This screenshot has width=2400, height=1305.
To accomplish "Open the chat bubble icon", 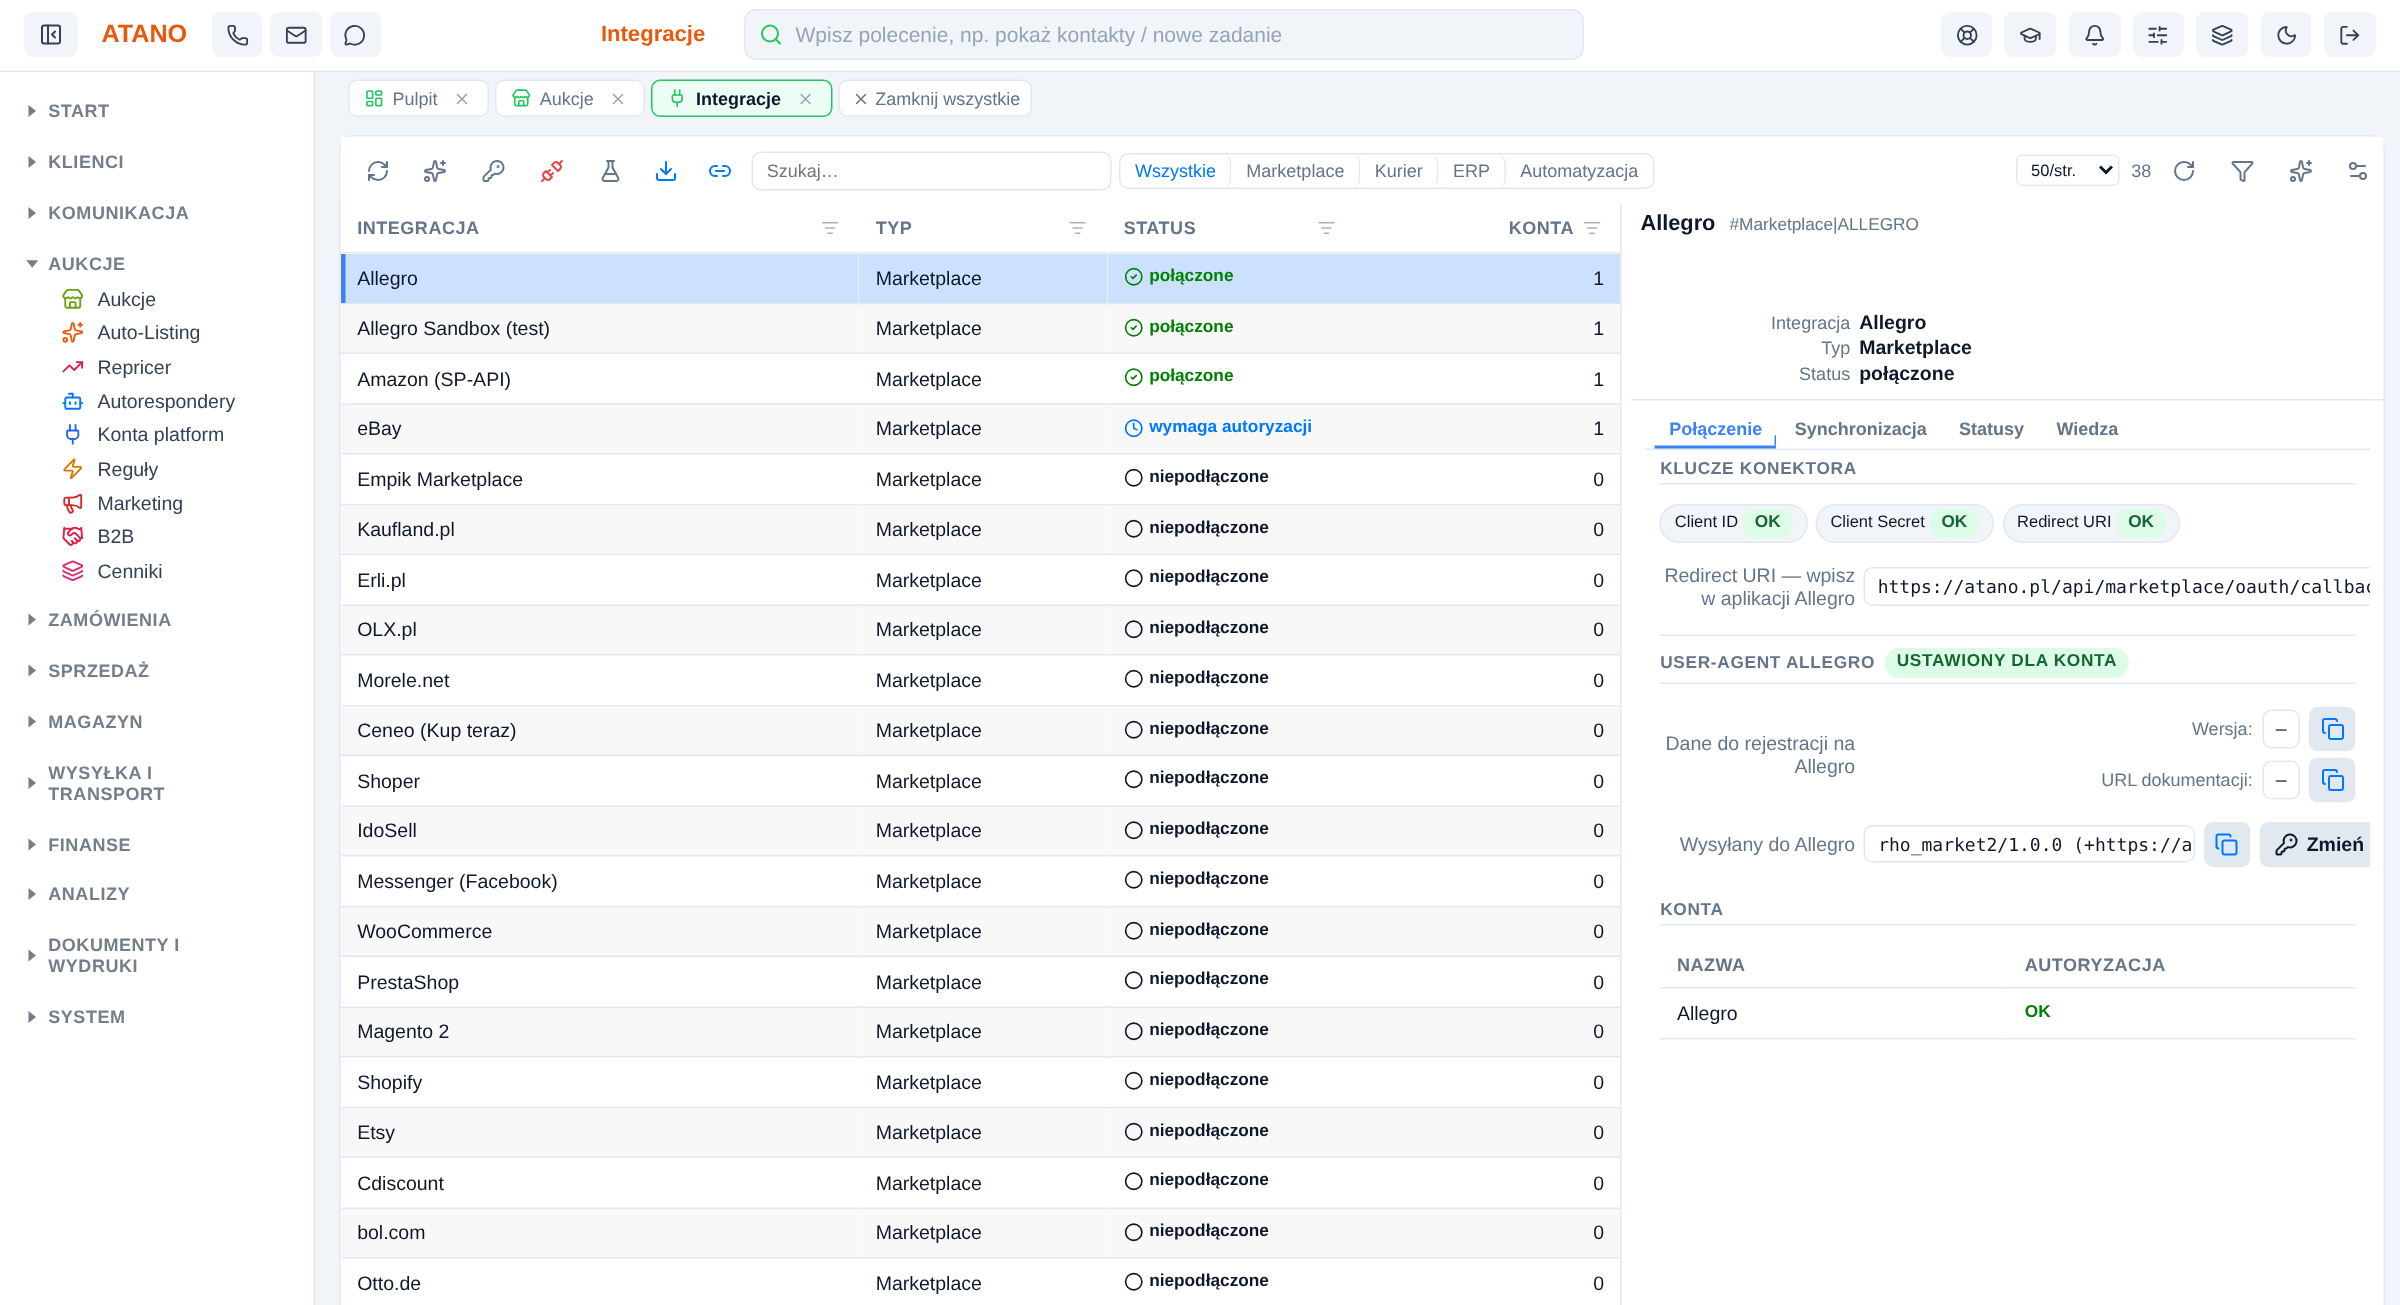I will point(355,35).
